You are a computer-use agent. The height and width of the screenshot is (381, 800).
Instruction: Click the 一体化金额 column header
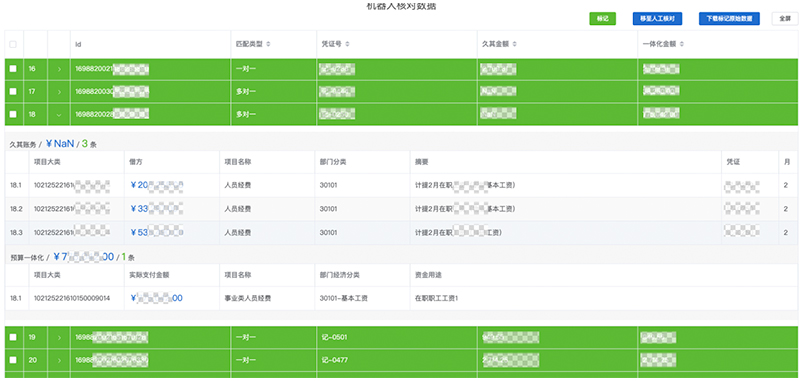pos(659,44)
